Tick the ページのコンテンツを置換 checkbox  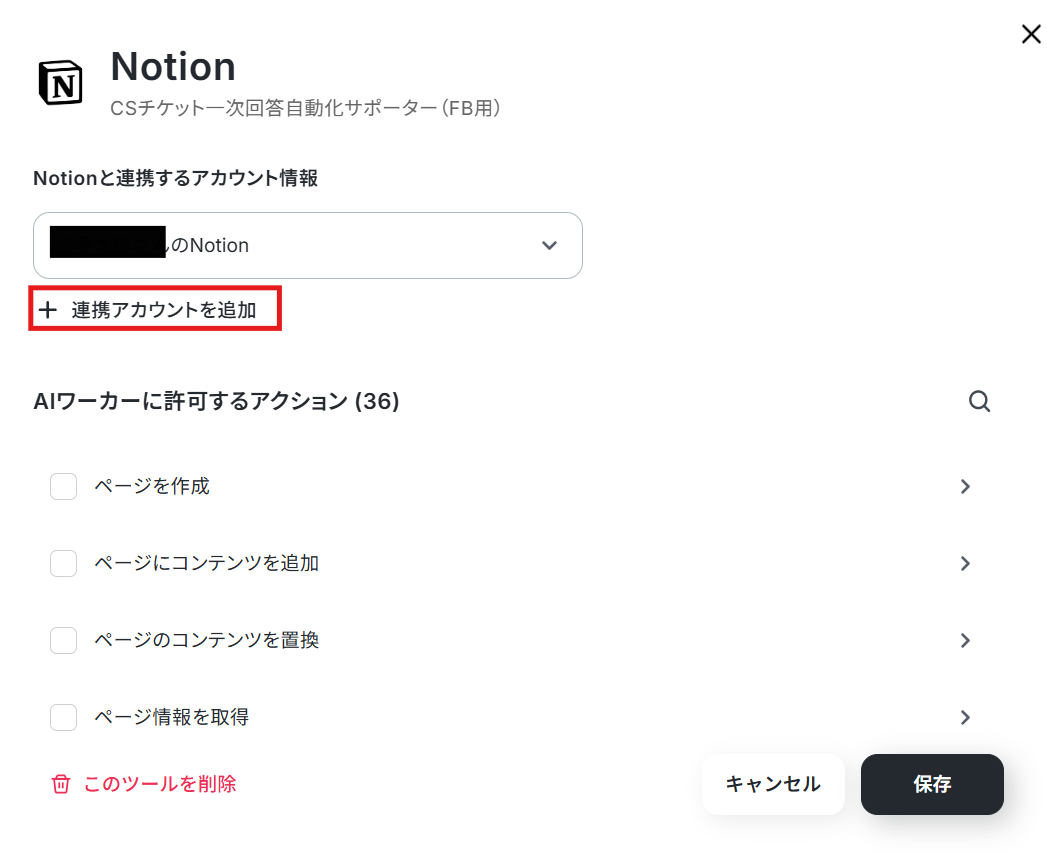pyautogui.click(x=63, y=640)
